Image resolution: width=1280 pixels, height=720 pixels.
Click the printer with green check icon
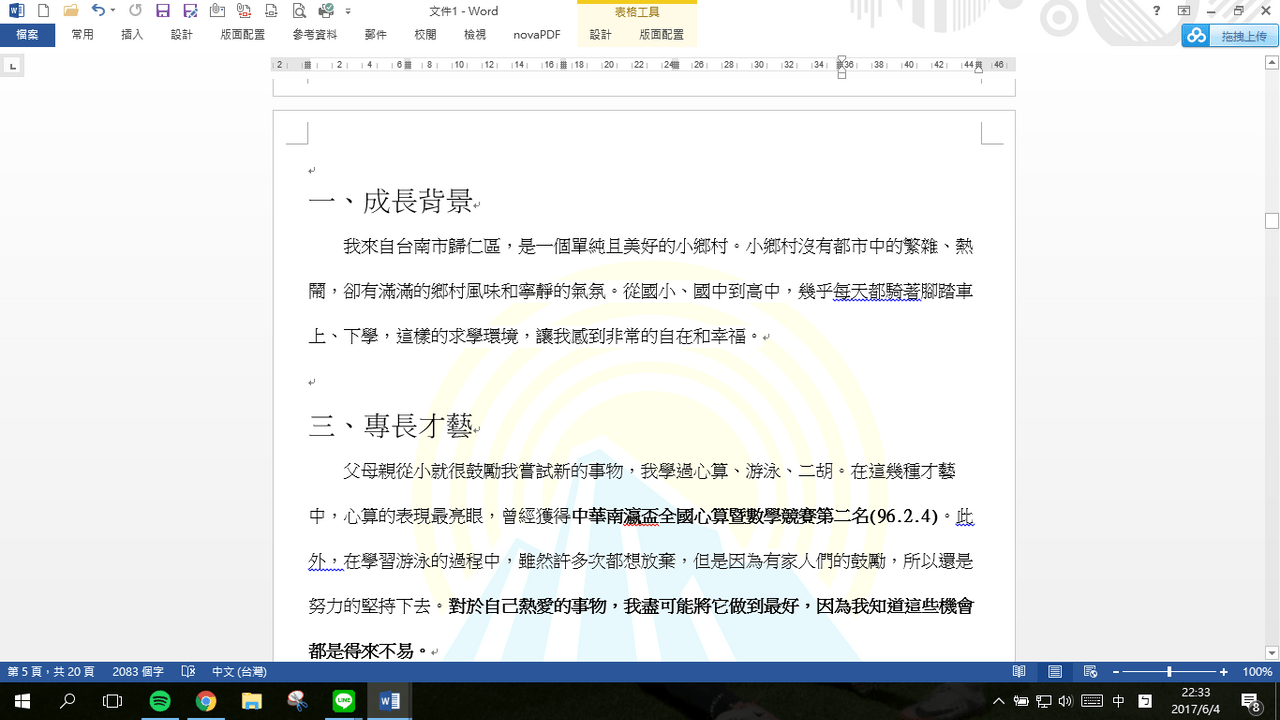[326, 11]
